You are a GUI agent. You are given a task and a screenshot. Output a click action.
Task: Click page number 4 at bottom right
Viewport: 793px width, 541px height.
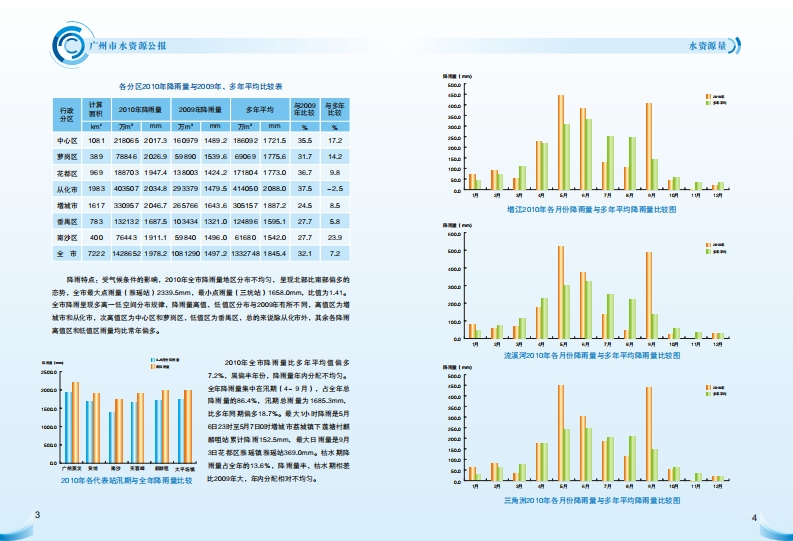pos(755,516)
